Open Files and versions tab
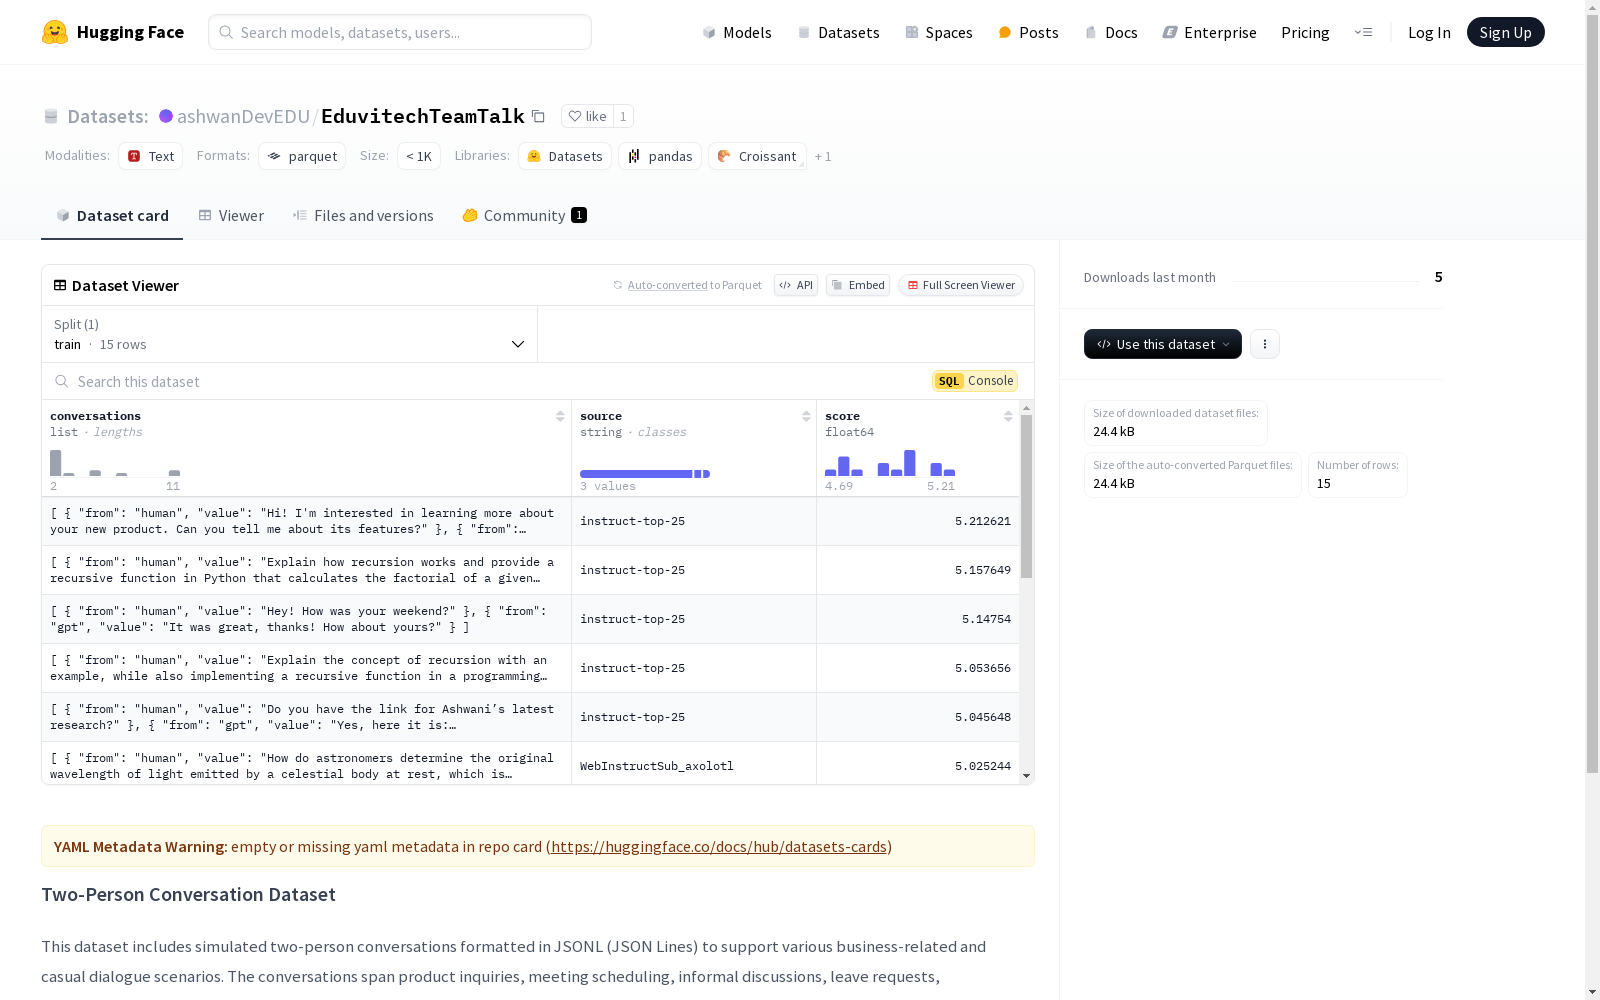The height and width of the screenshot is (1000, 1600). point(363,215)
